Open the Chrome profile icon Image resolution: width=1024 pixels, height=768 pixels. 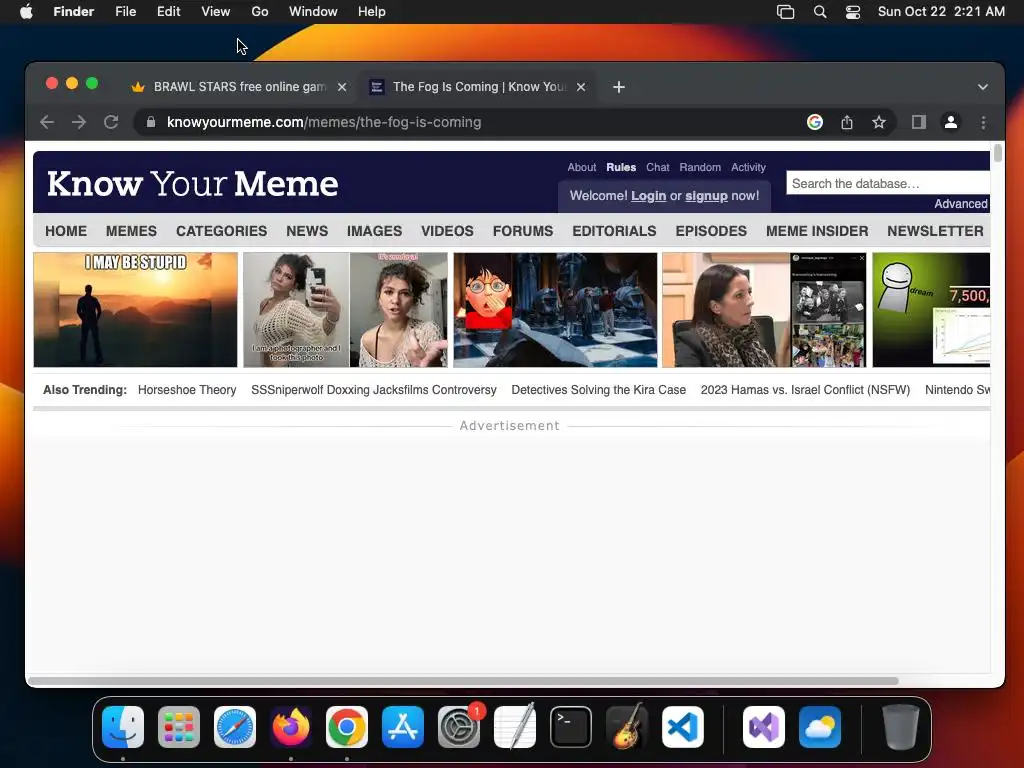[x=951, y=122]
